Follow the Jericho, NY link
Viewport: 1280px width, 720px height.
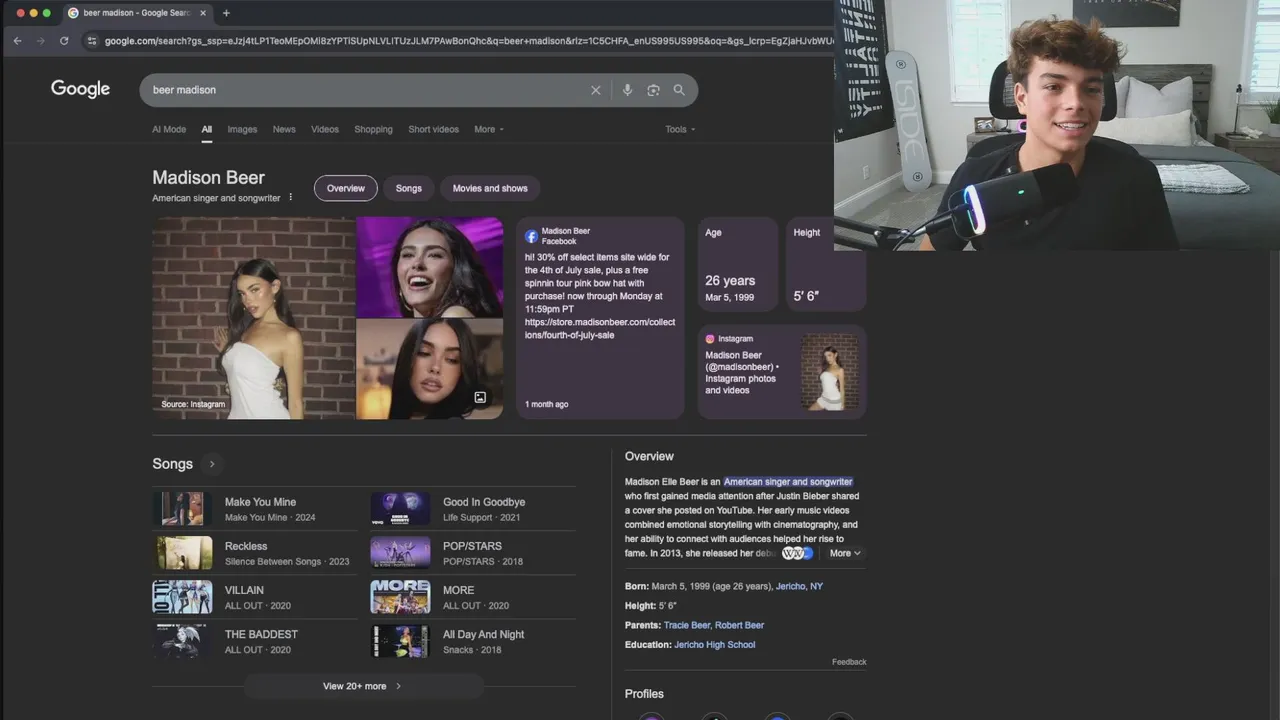pos(799,586)
